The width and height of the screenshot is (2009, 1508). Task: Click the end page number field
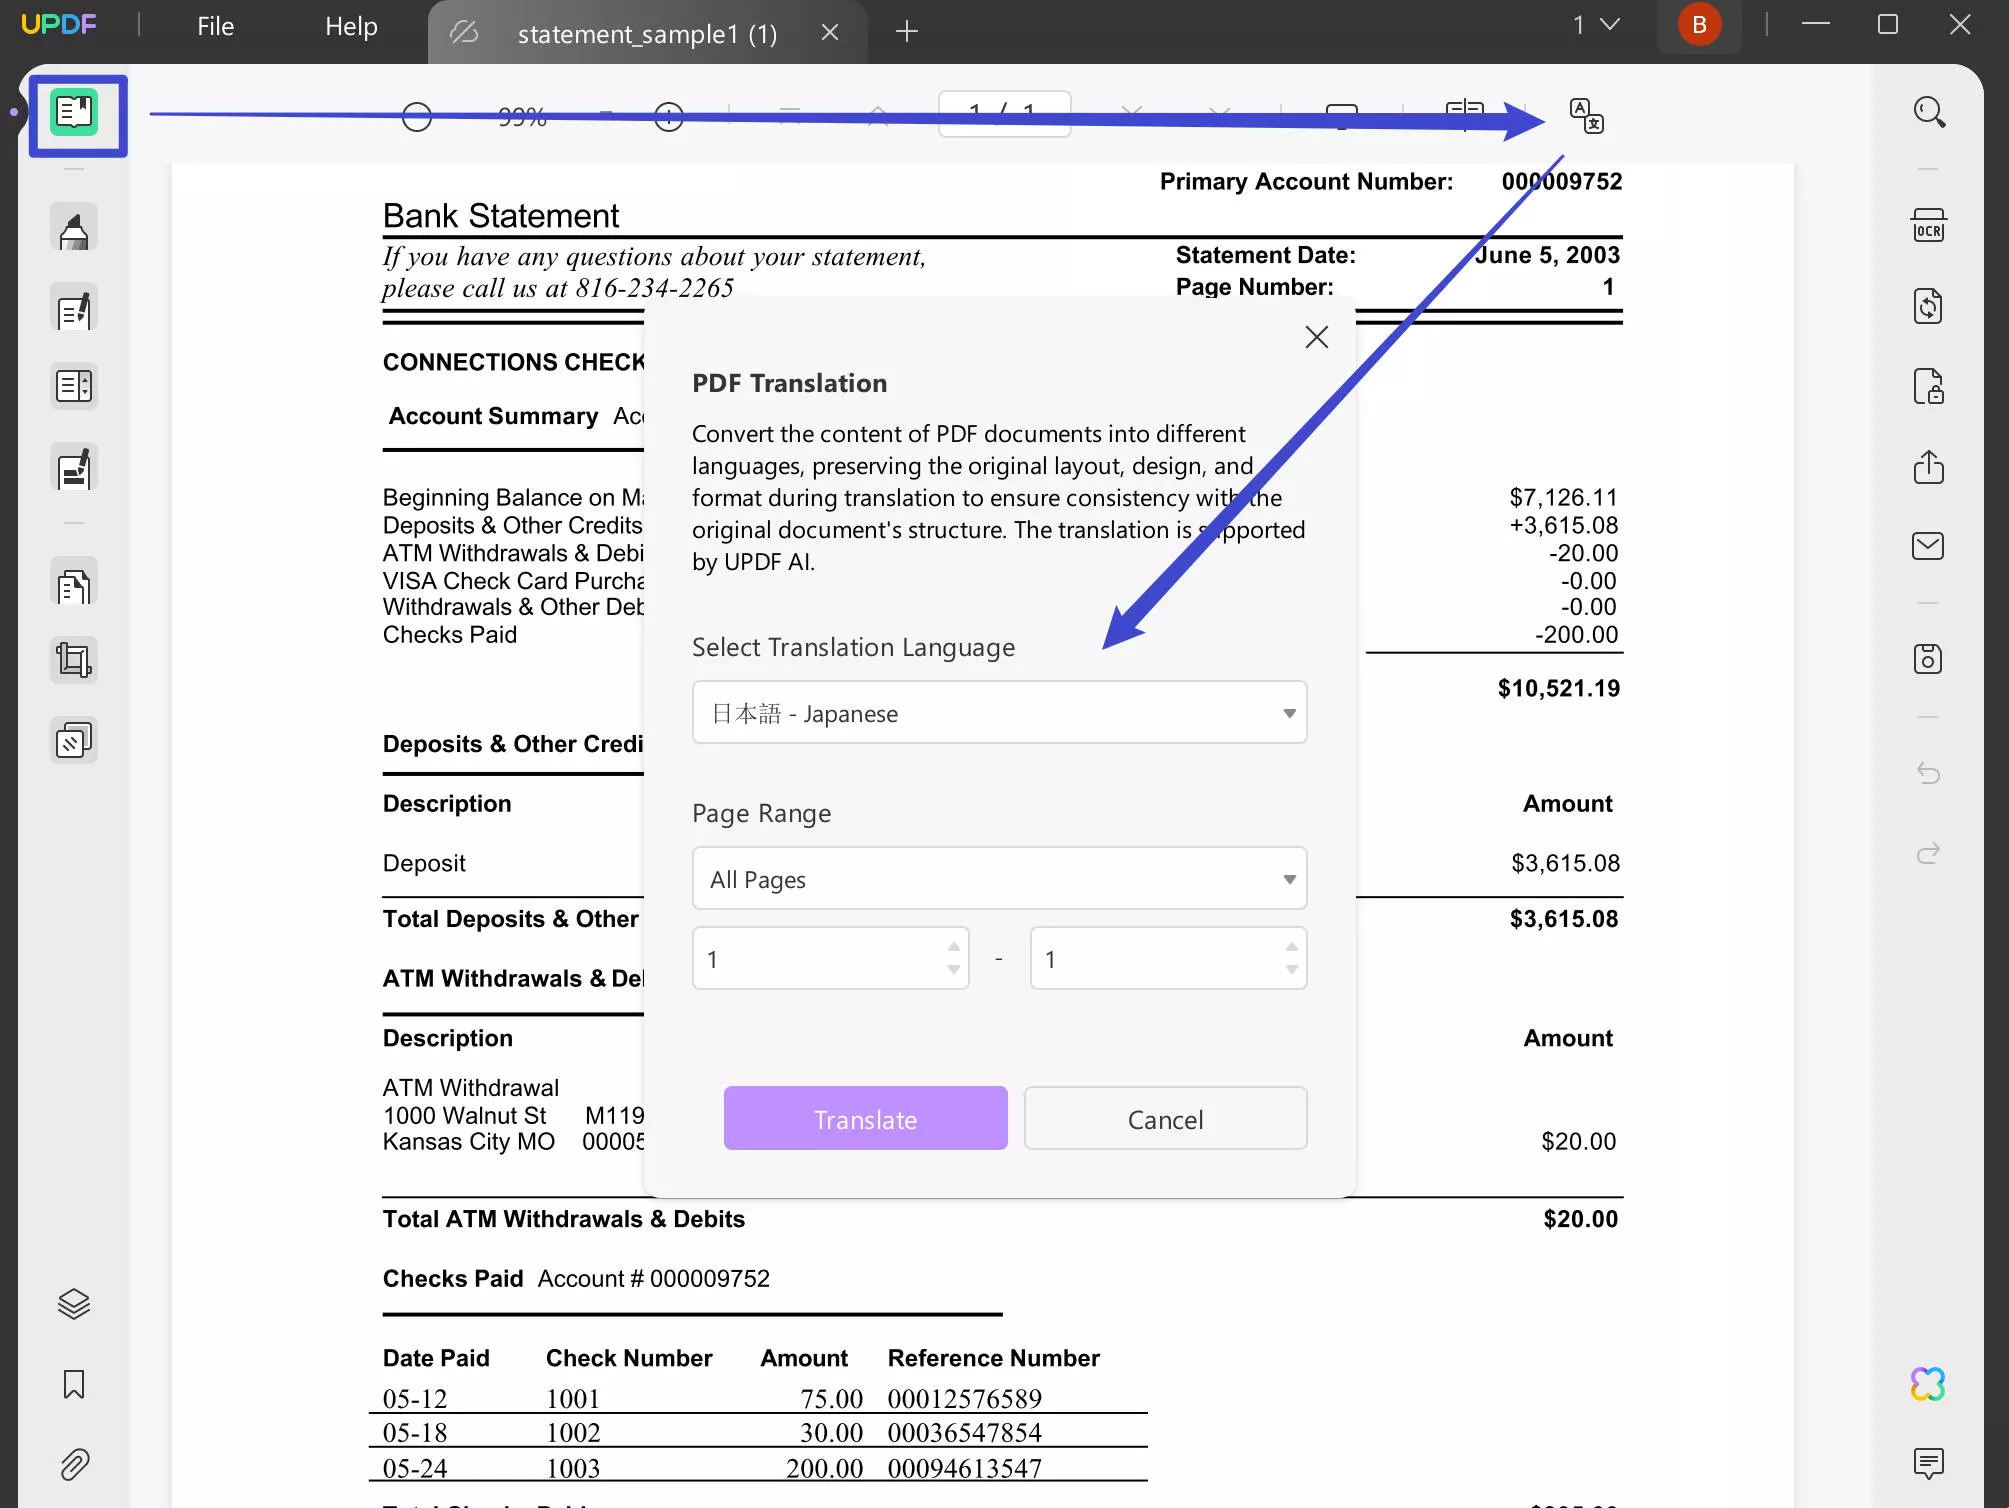1169,959
